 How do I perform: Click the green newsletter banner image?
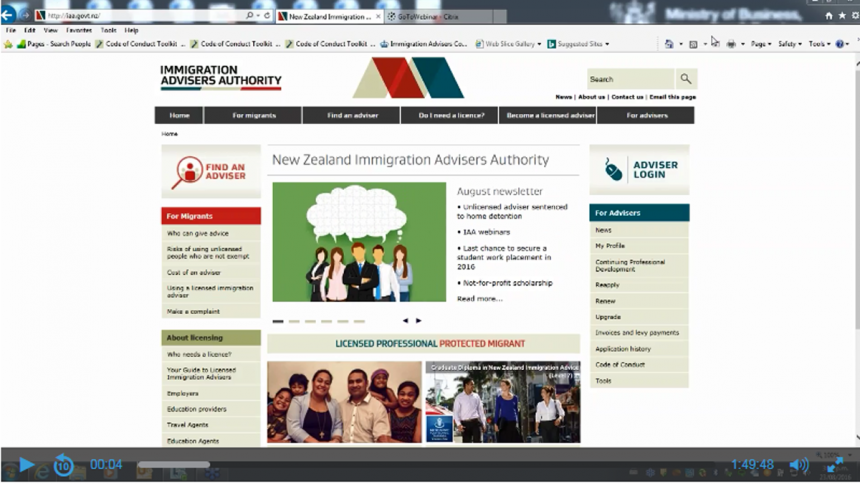click(x=359, y=242)
